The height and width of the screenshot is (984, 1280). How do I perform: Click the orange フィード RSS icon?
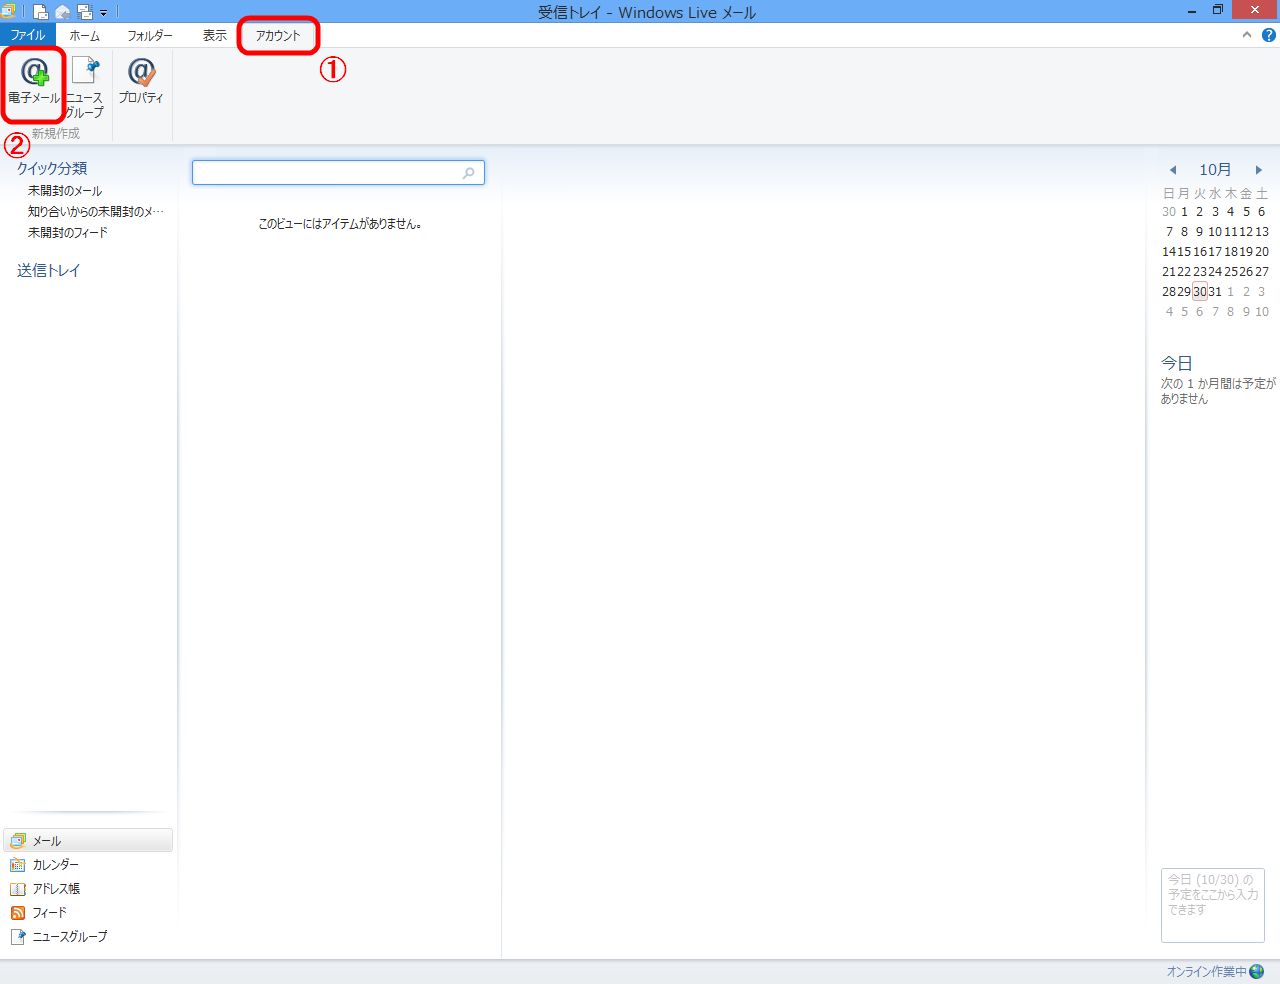click(x=18, y=913)
